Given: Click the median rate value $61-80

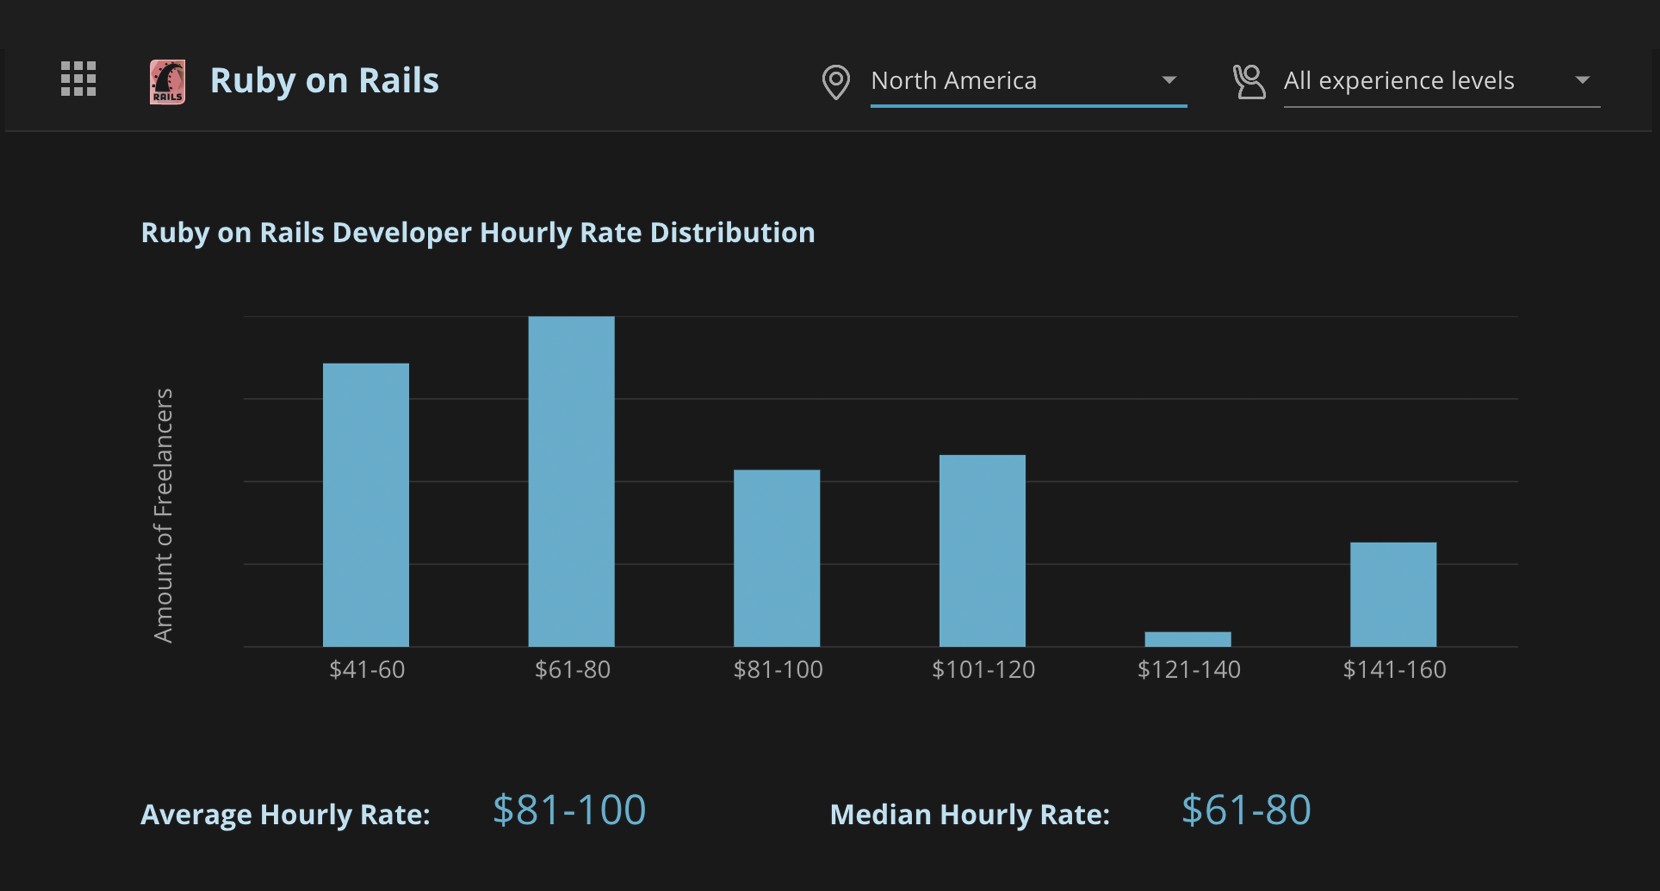Looking at the screenshot, I should 1246,810.
